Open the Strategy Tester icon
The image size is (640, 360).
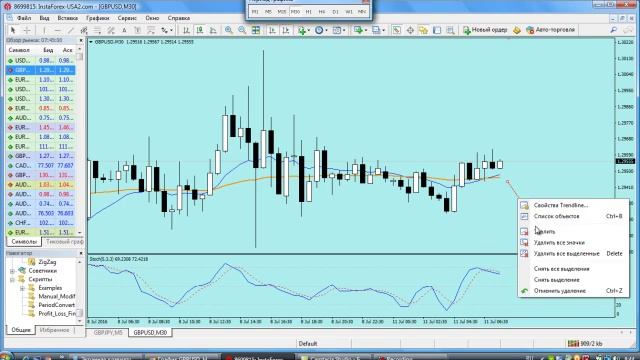pyautogui.click(x=450, y=30)
